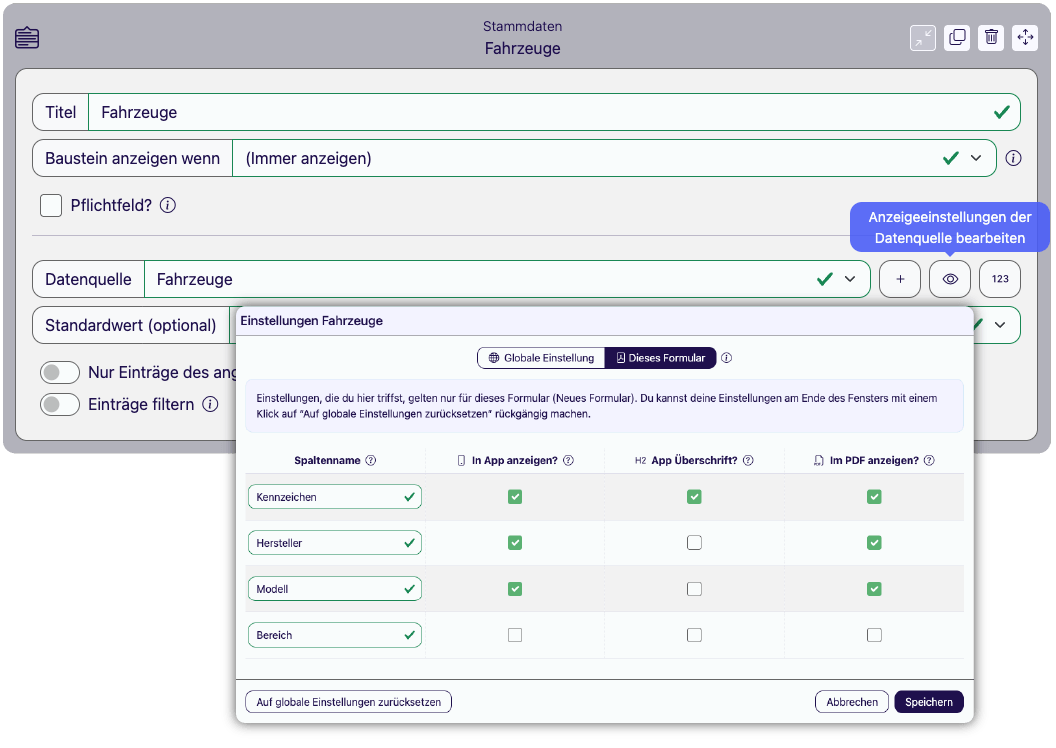Open help icon for Im PDF anzeigen
The height and width of the screenshot is (748, 1056).
click(929, 461)
